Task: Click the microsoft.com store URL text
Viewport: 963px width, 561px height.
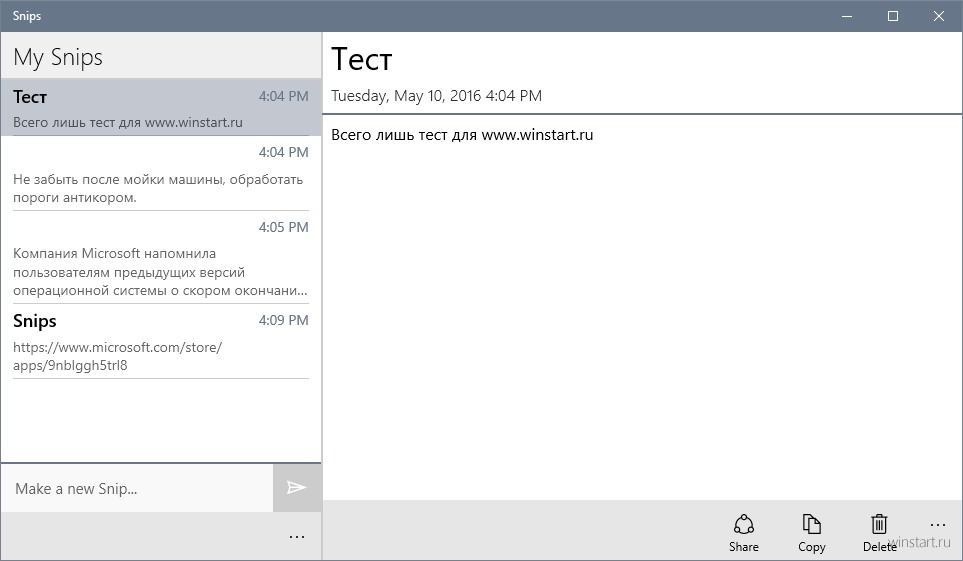Action: (x=117, y=356)
